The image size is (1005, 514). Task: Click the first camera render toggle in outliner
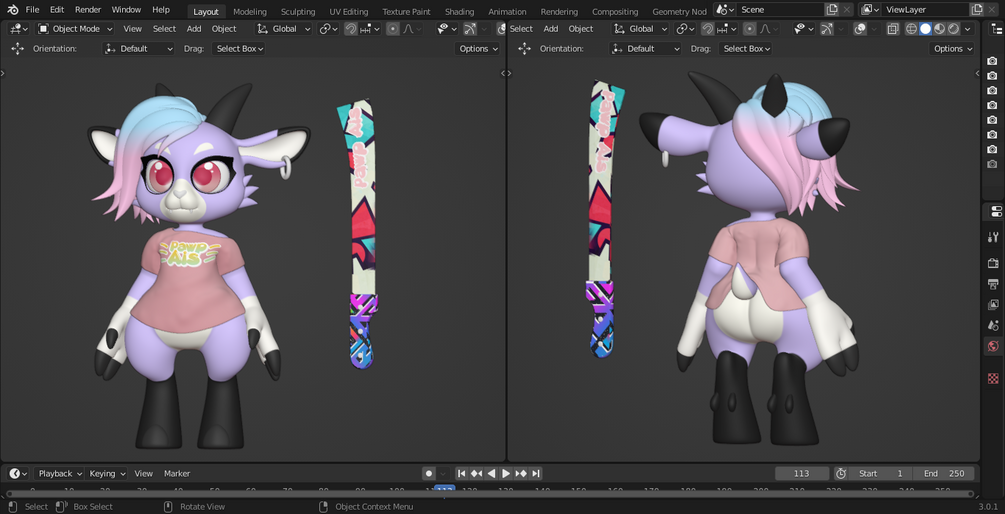point(992,61)
